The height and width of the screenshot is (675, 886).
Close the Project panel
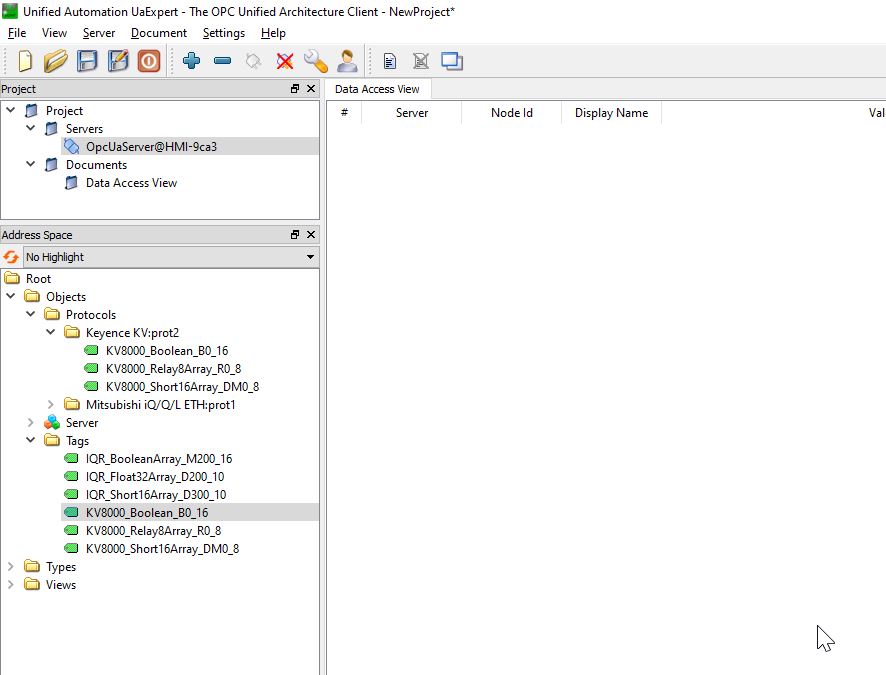311,89
